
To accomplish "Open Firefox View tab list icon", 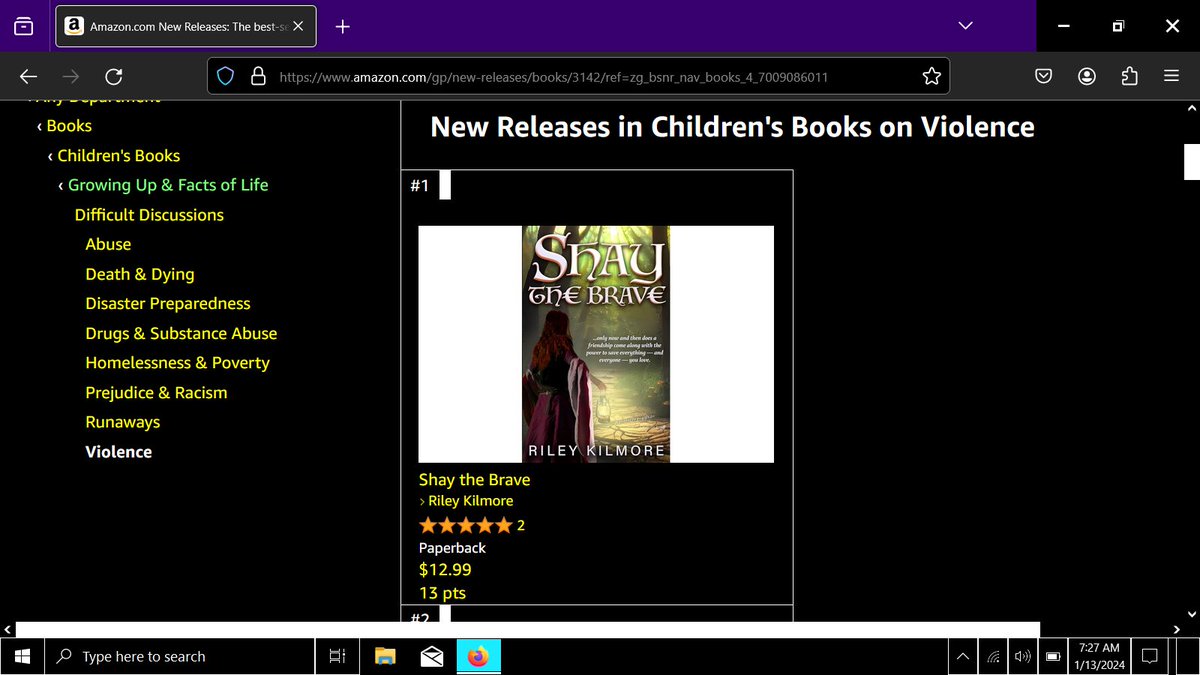I will pos(24,27).
